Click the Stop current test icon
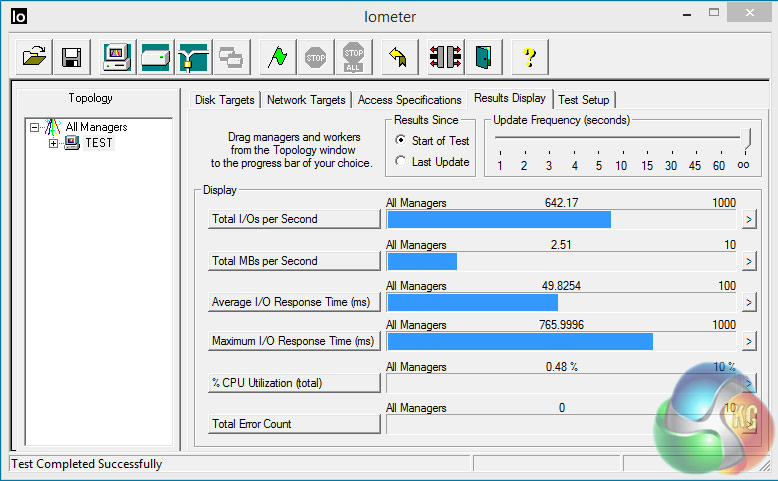Screen dimensions: 778x481 [x=316, y=57]
